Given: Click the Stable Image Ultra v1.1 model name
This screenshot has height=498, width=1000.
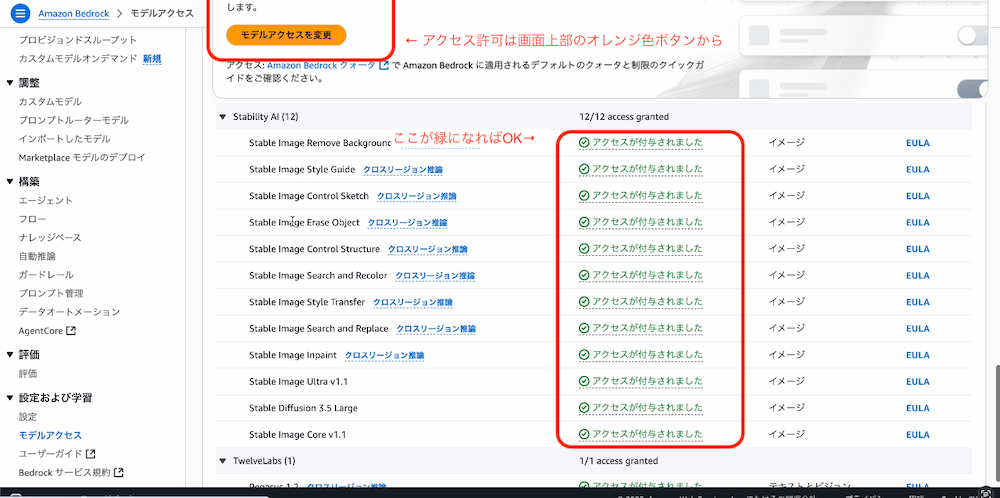Looking at the screenshot, I should pos(298,382).
